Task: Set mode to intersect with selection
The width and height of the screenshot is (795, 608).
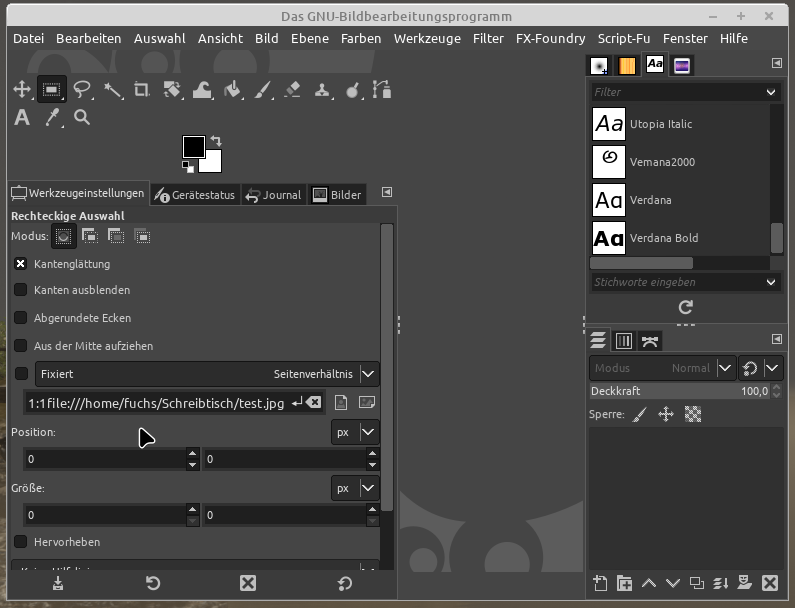Action: click(142, 236)
